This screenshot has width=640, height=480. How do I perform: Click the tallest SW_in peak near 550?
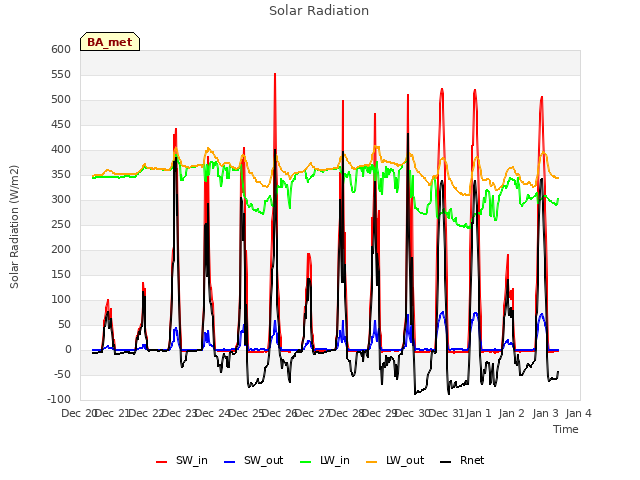click(x=275, y=75)
